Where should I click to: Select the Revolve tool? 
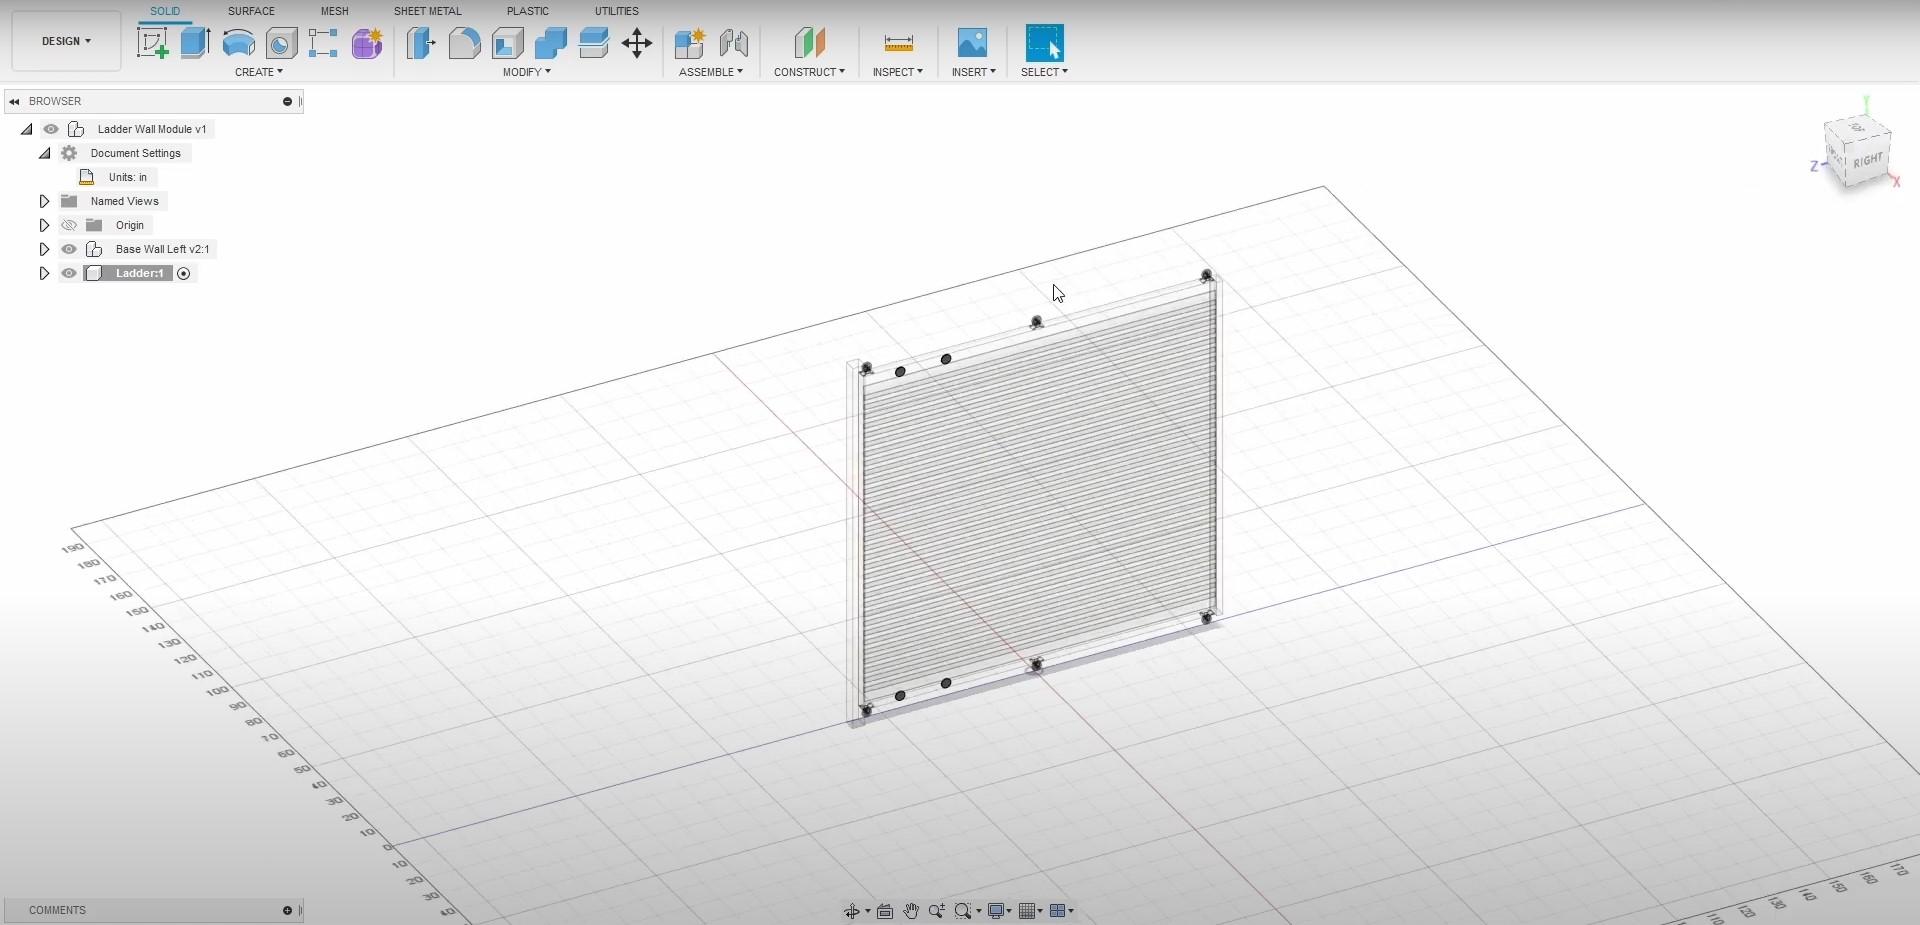click(x=238, y=43)
